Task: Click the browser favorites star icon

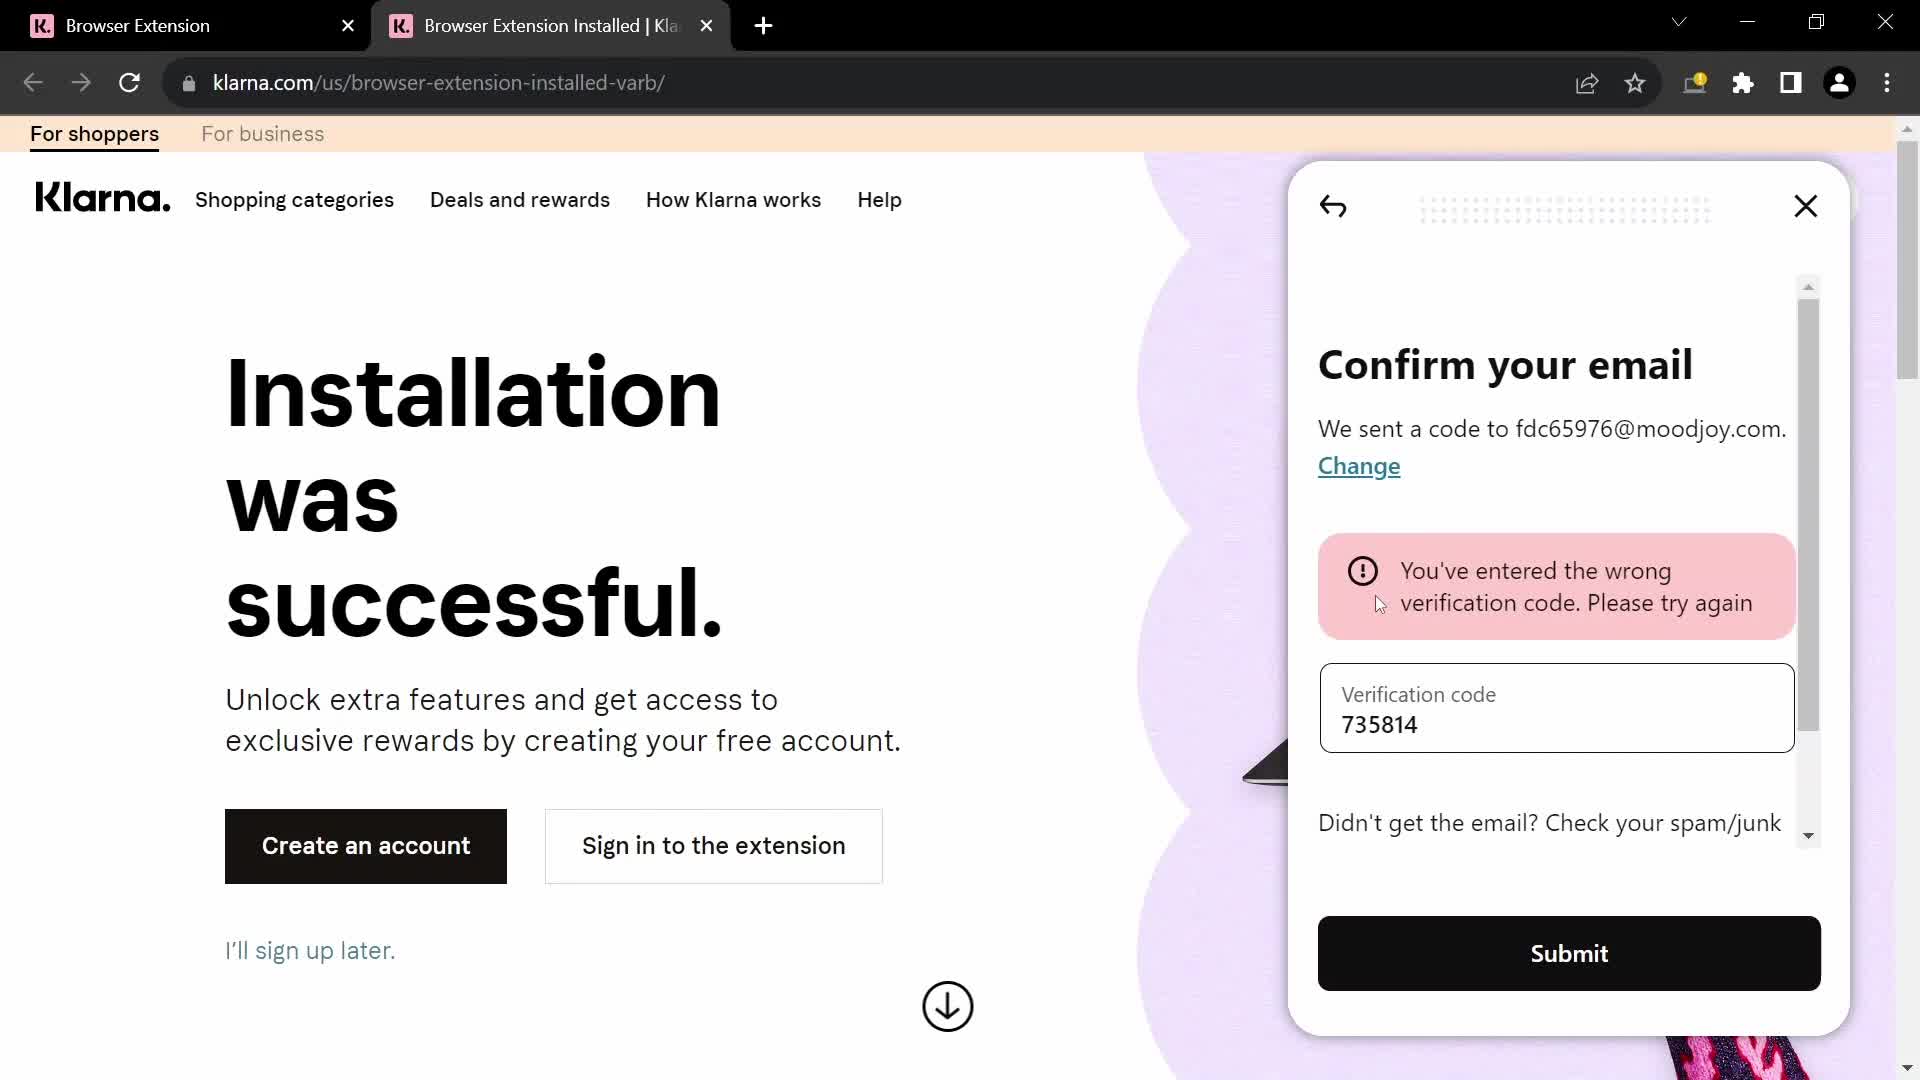Action: pyautogui.click(x=1635, y=83)
